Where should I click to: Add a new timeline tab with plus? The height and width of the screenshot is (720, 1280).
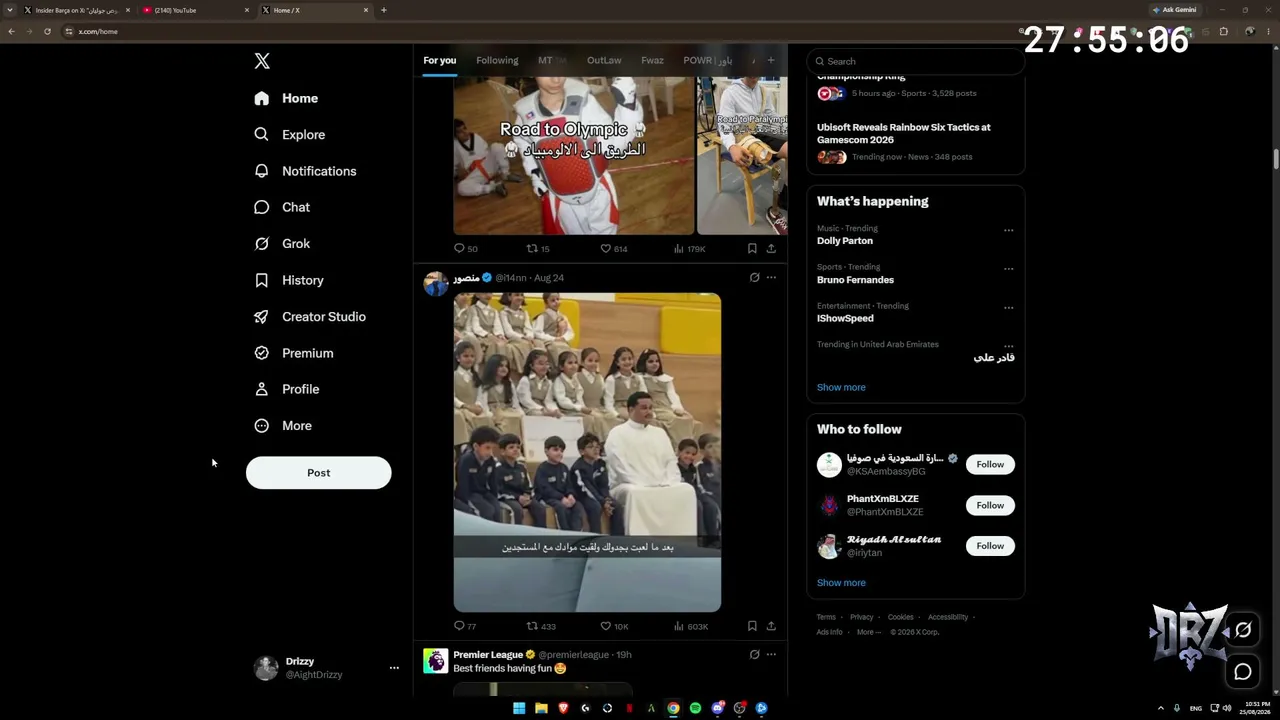(x=770, y=60)
